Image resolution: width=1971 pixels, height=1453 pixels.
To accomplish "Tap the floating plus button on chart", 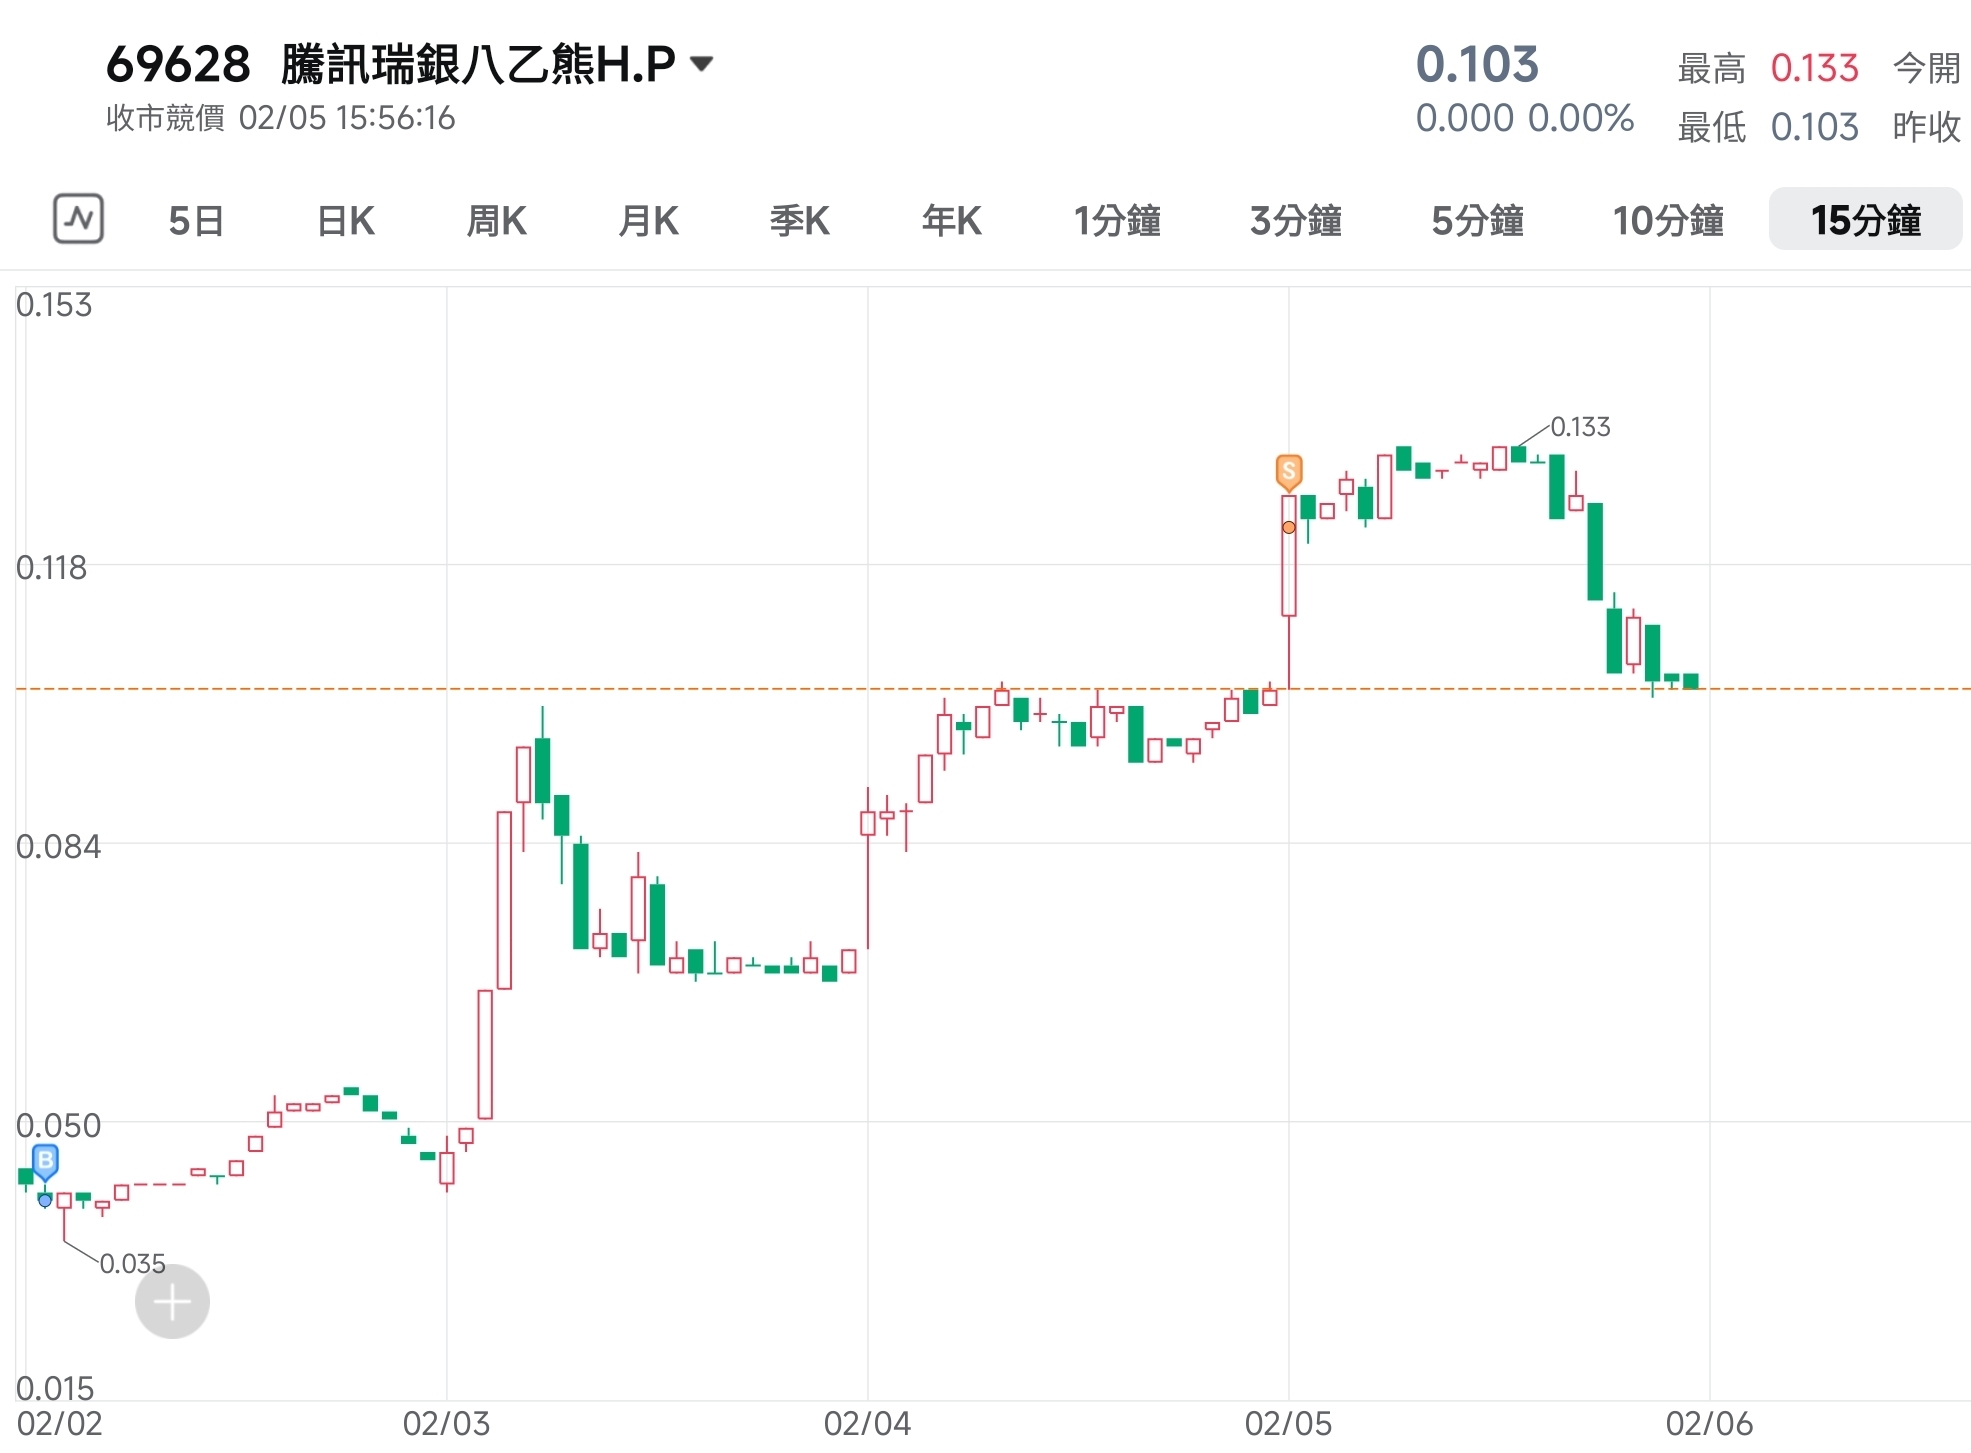I will (x=172, y=1301).
